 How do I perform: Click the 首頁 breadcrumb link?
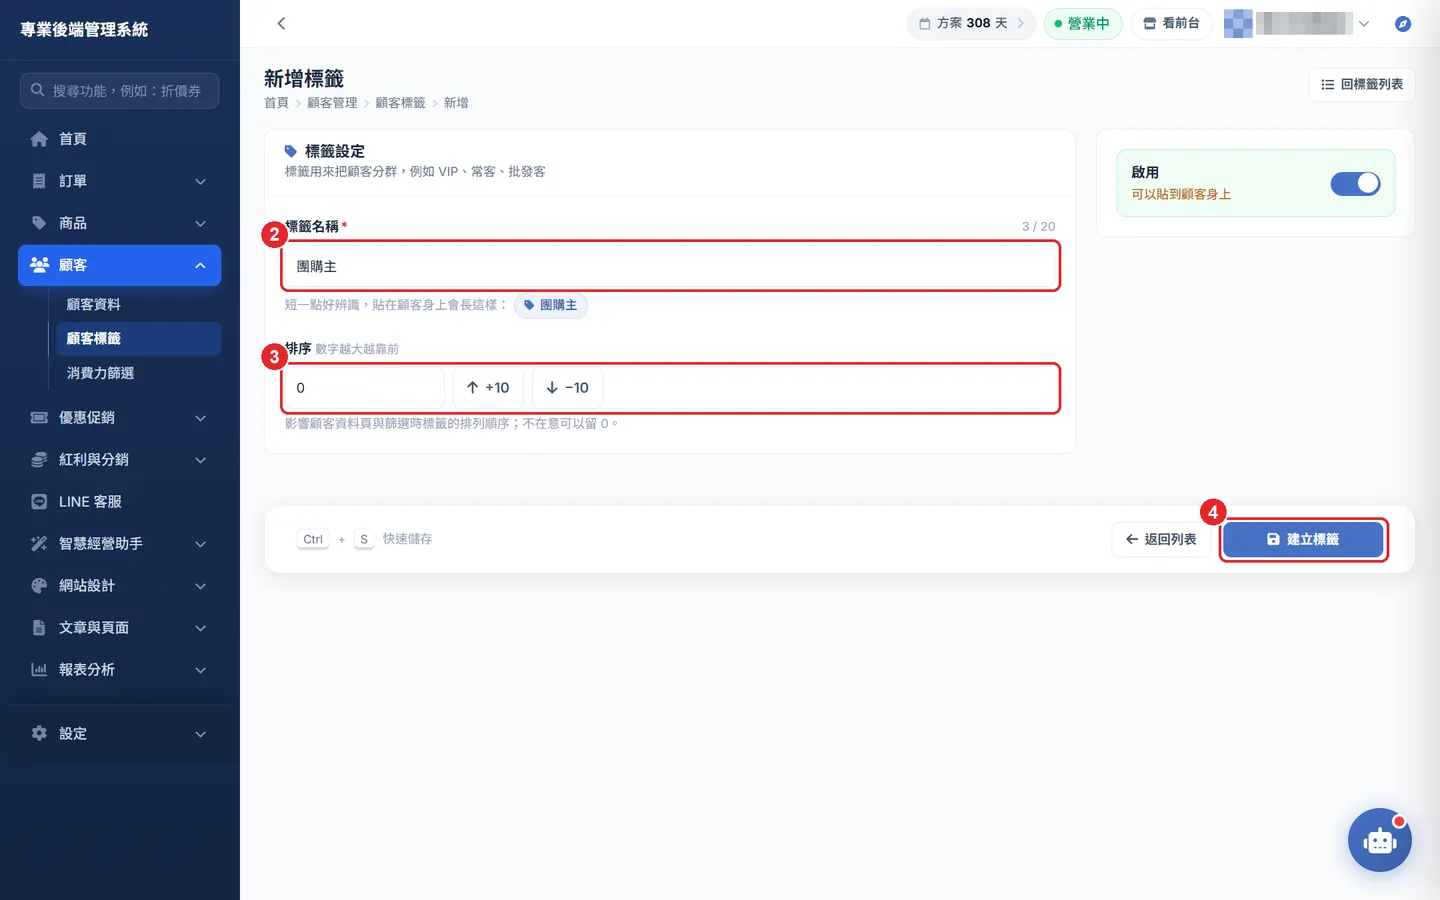tap(276, 103)
